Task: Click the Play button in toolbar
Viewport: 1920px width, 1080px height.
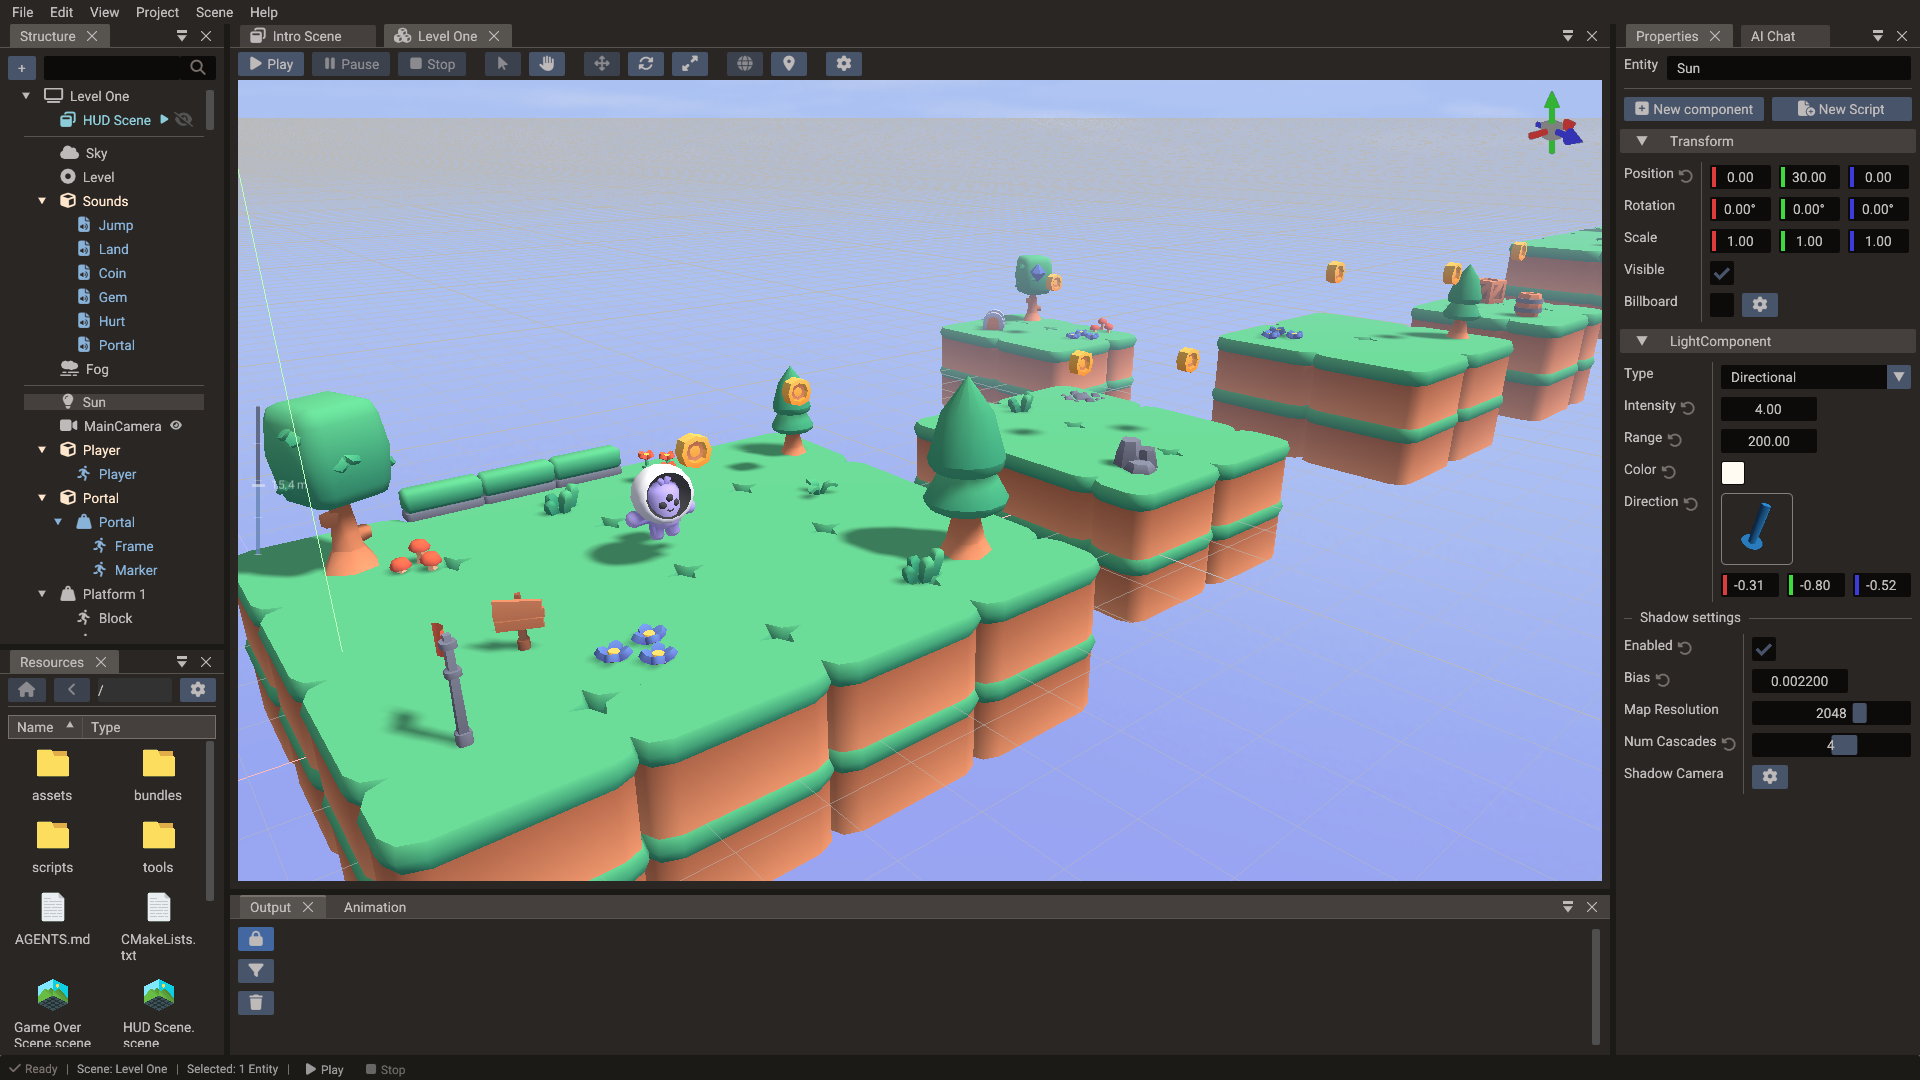Action: pos(271,64)
